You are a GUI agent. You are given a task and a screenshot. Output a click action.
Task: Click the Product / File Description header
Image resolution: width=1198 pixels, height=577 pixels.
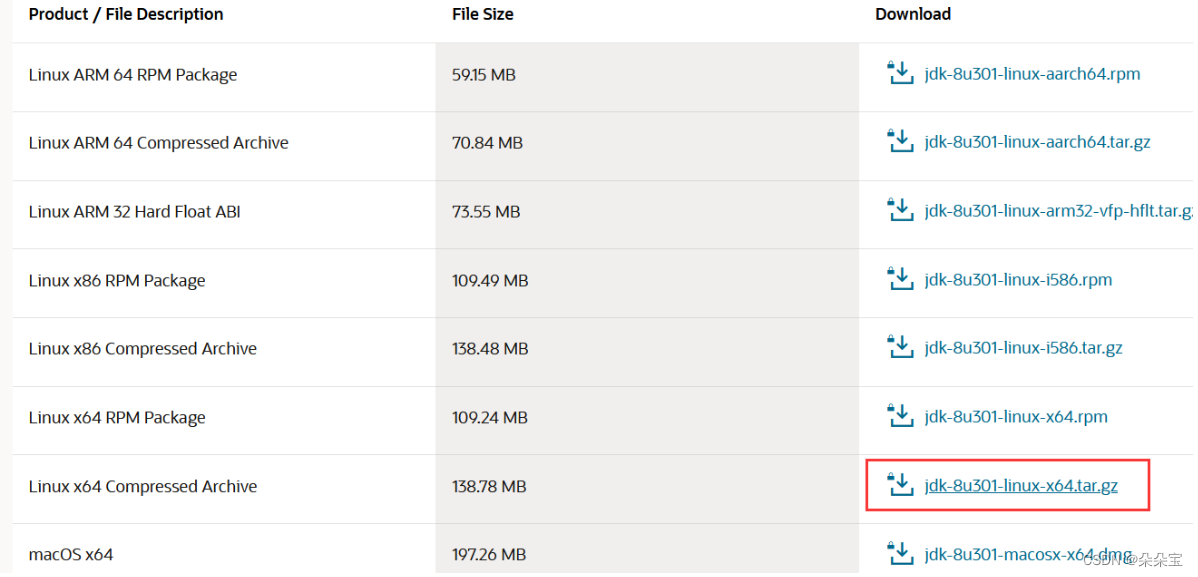pos(126,14)
